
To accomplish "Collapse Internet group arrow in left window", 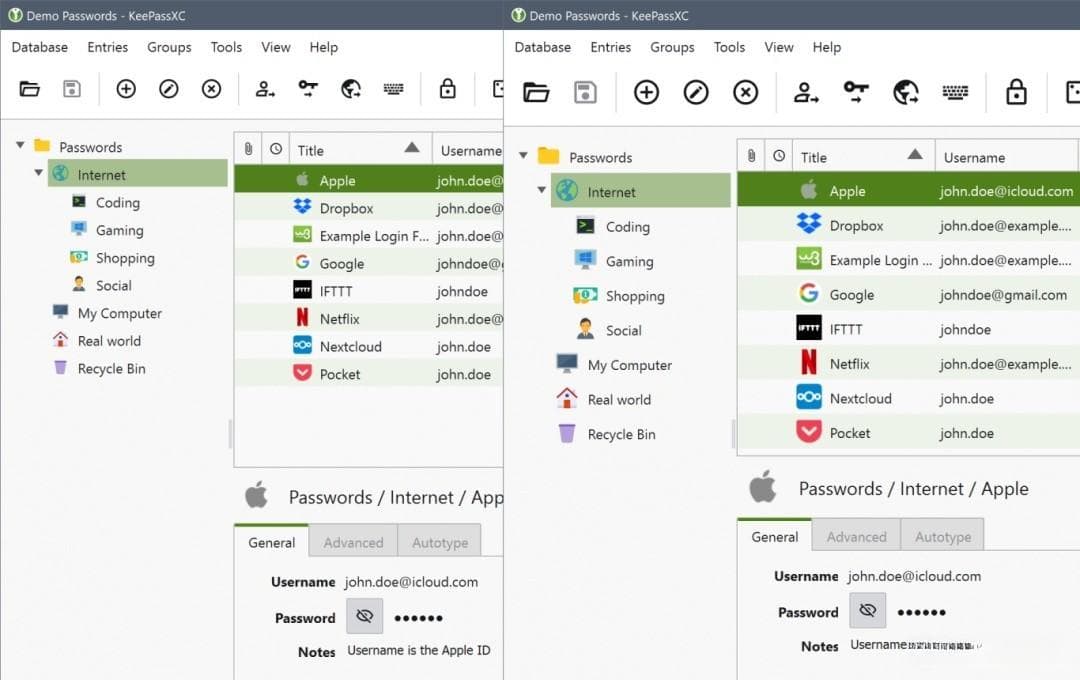I will click(x=39, y=173).
